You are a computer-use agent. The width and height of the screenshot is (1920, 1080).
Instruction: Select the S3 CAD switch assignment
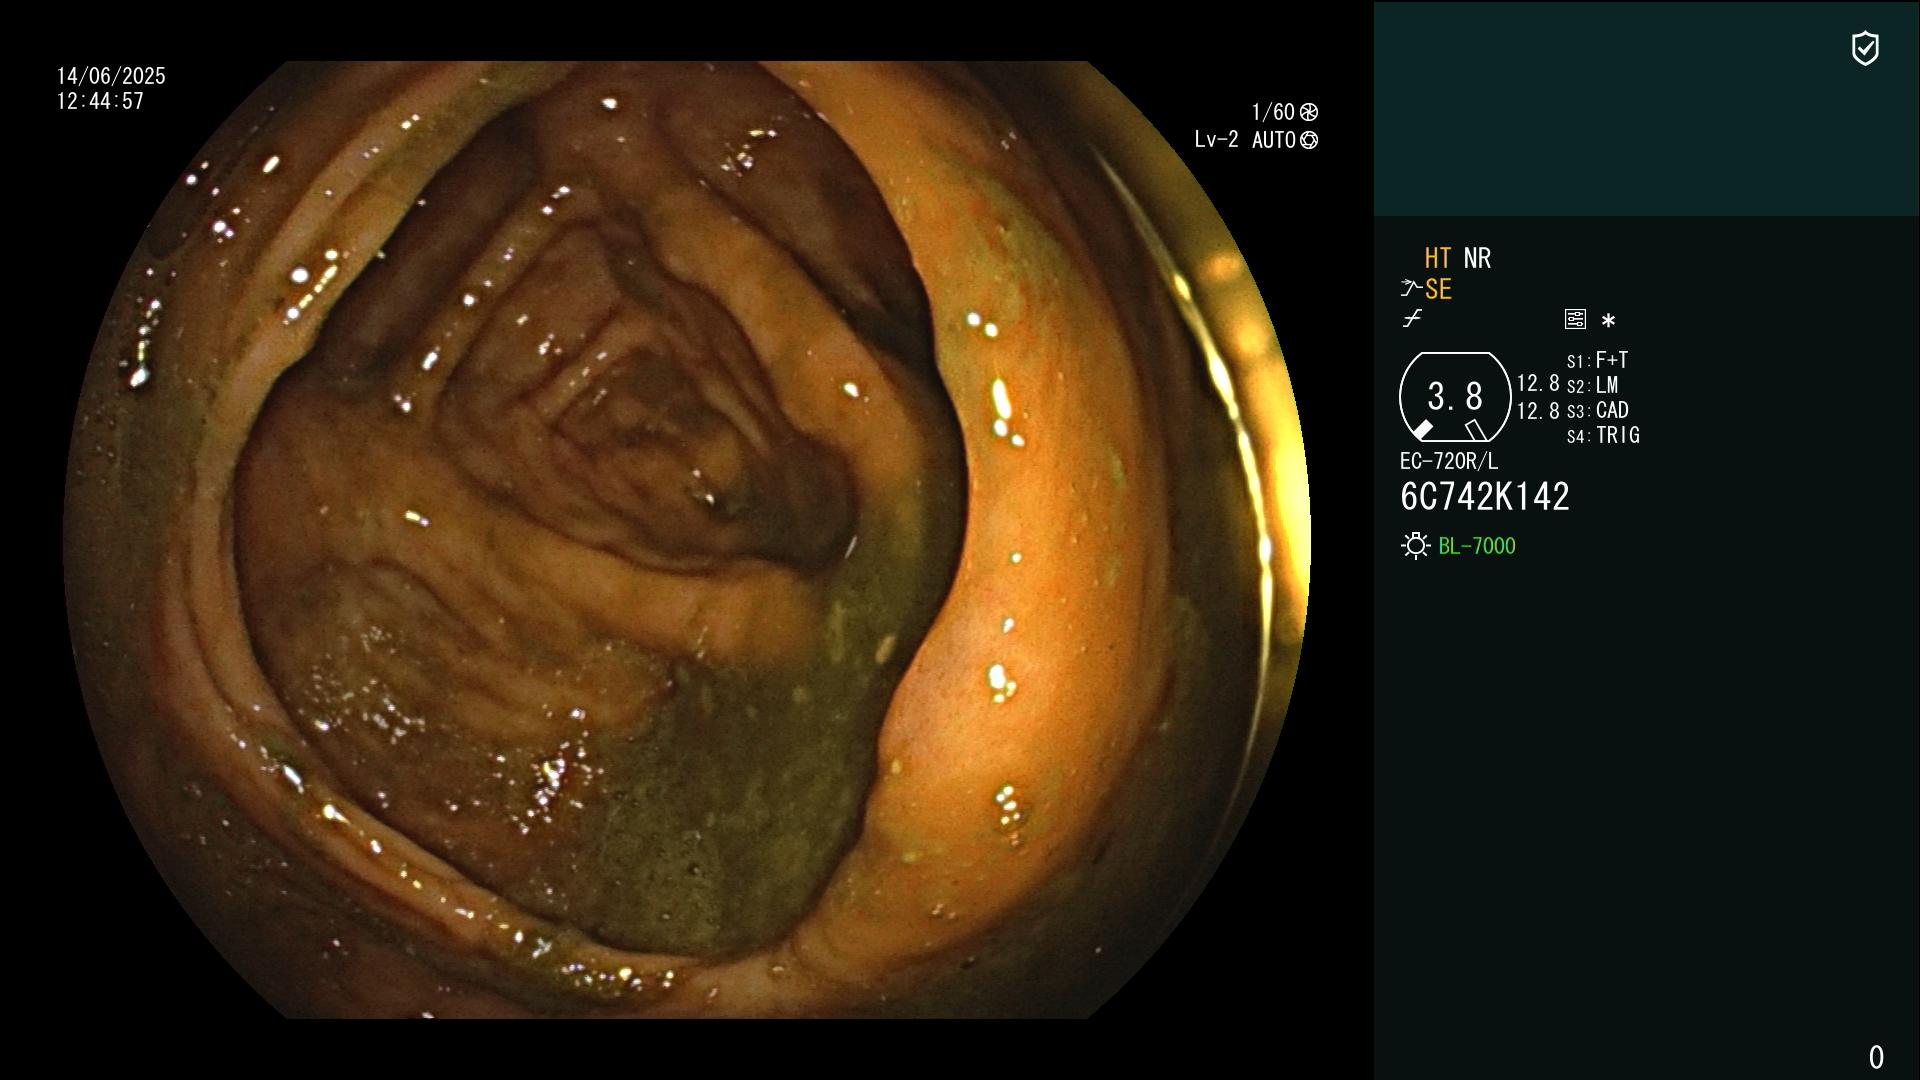pos(1598,410)
